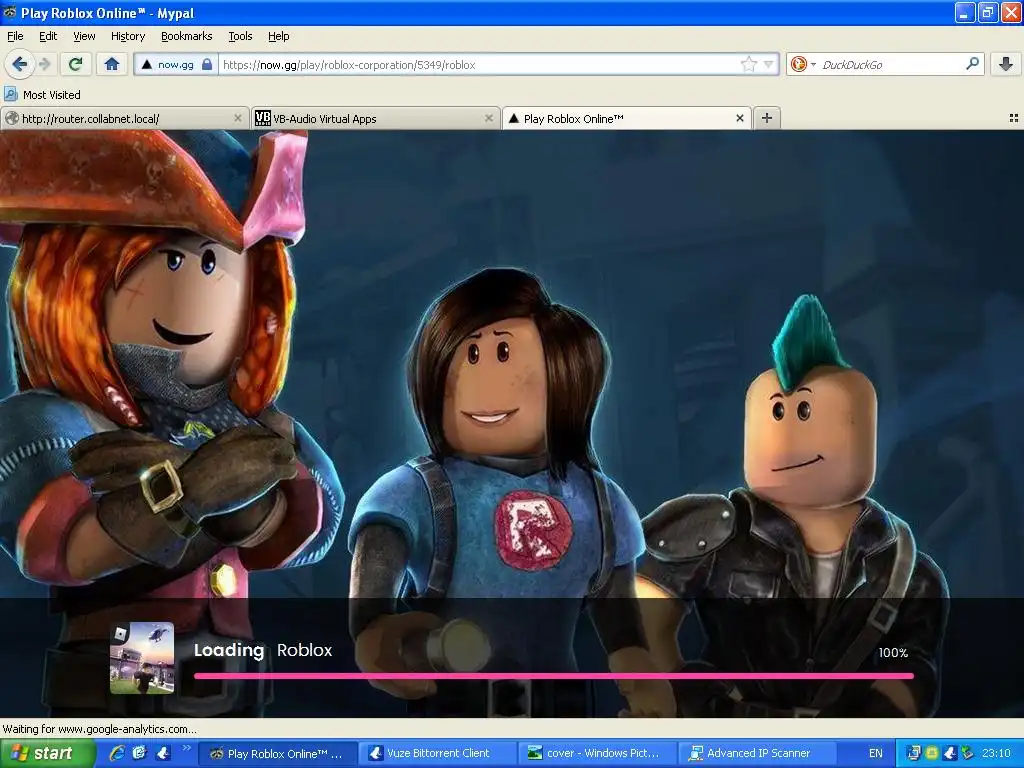
Task: Open the Most Visited bookmarks folder
Action: click(42, 95)
